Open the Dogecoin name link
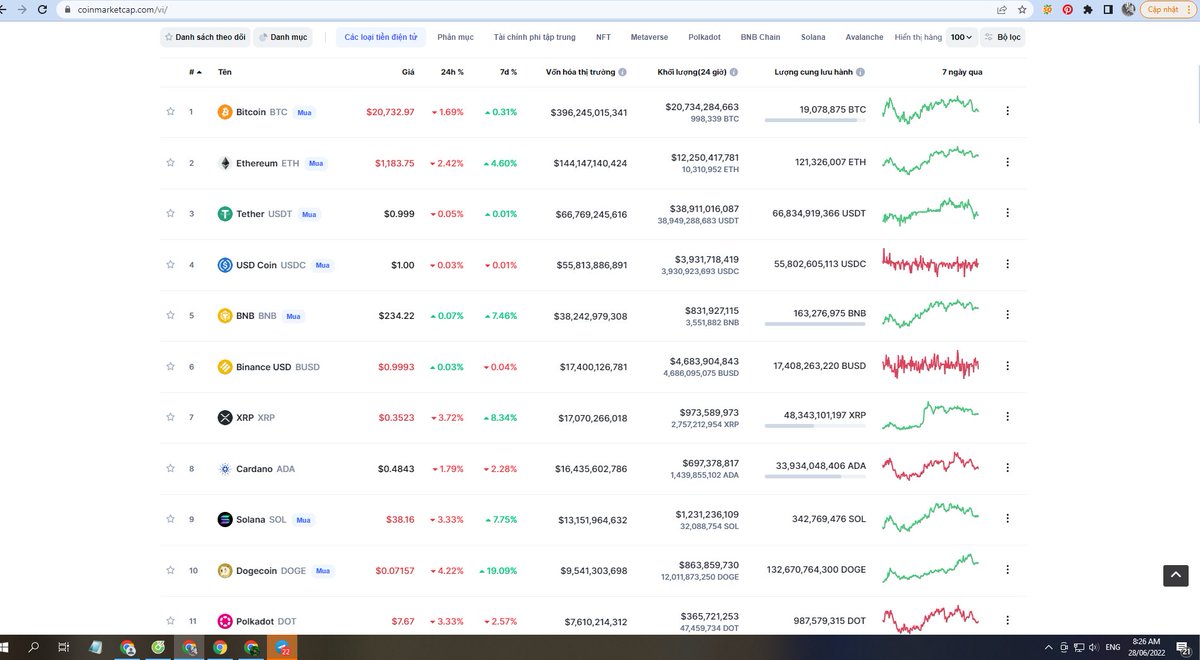 point(257,571)
